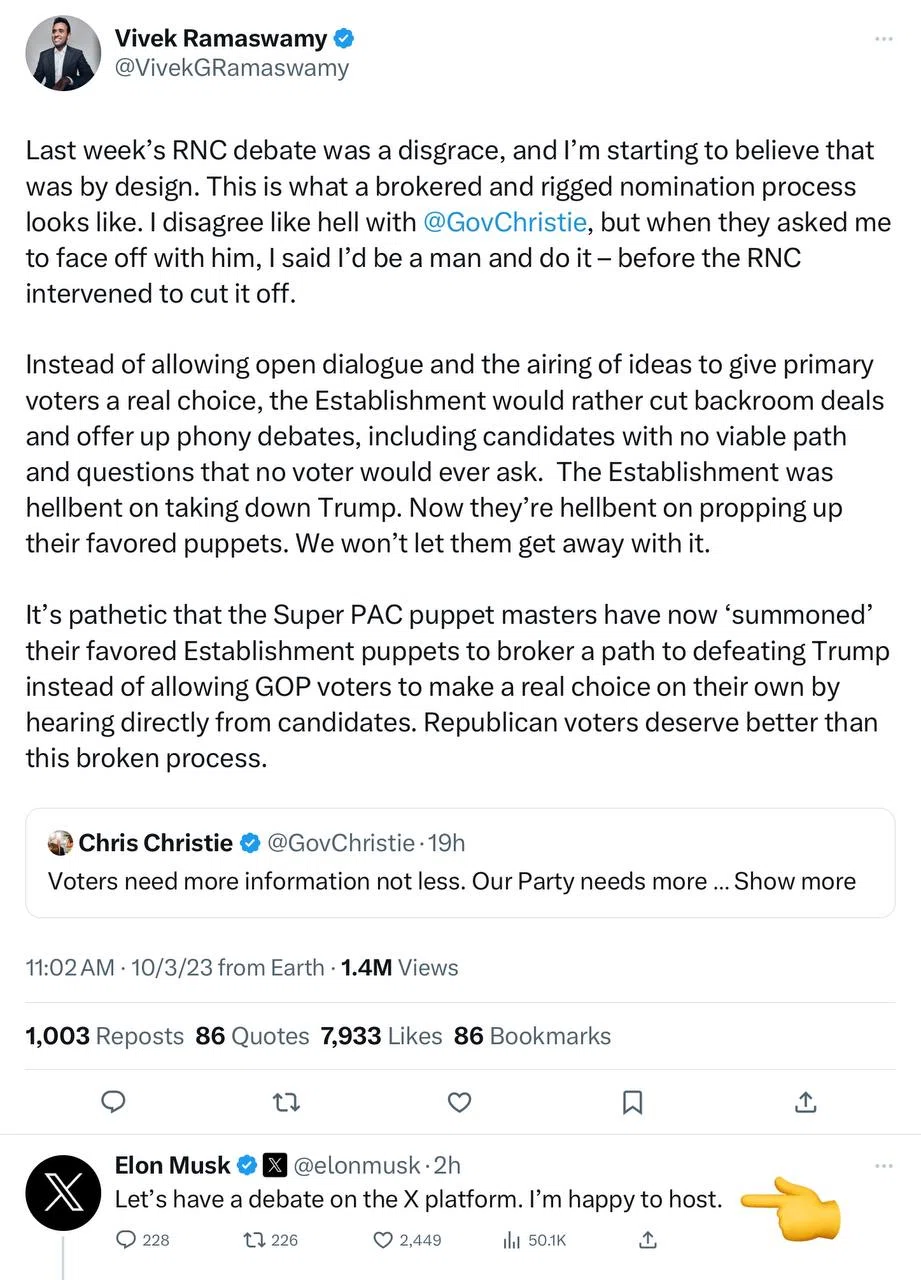Like Vivek Ramaswamy's post with heart icon

coord(459,1102)
